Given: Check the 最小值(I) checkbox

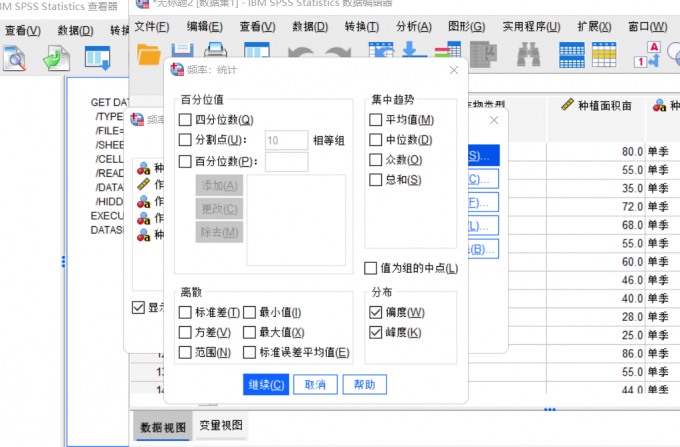Looking at the screenshot, I should click(249, 312).
